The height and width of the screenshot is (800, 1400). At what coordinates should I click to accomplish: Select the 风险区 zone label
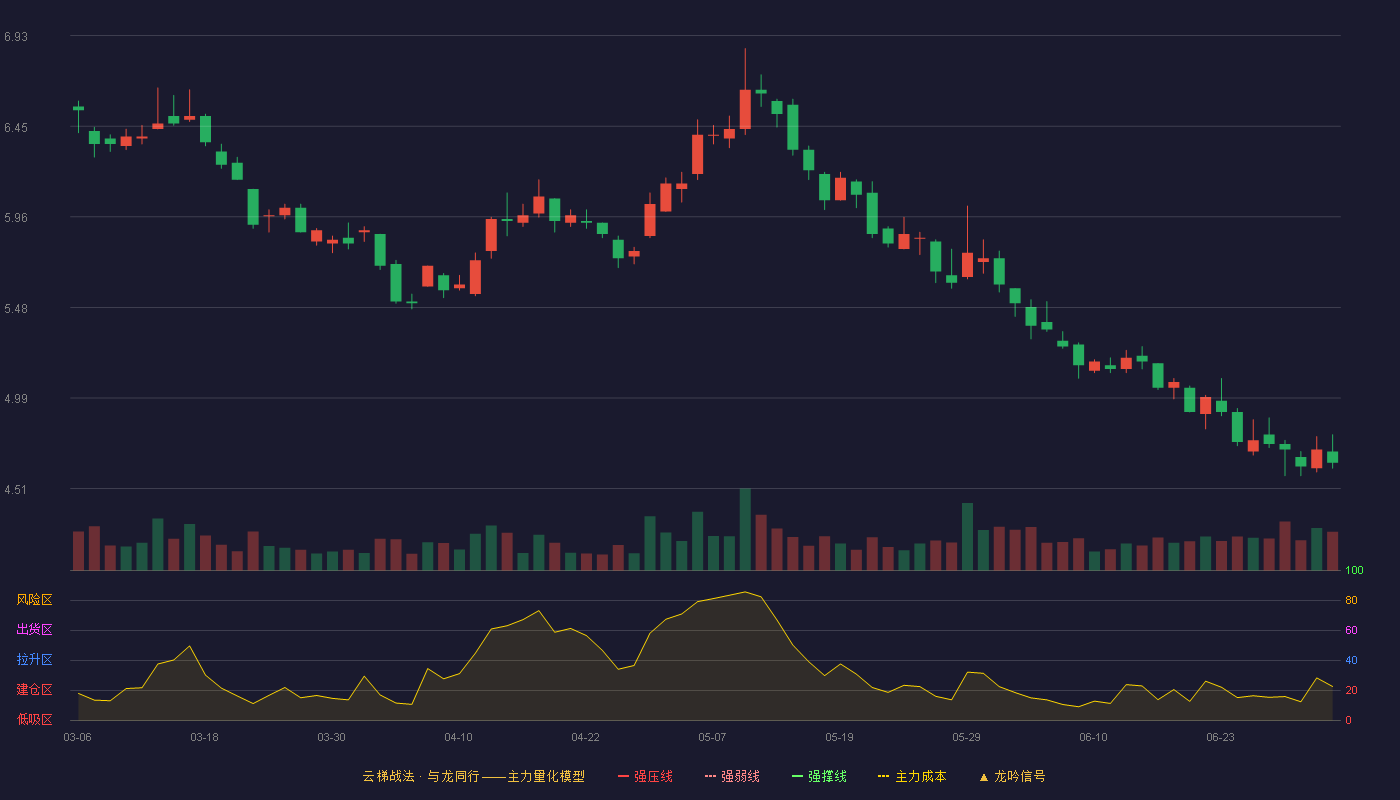(x=34, y=600)
